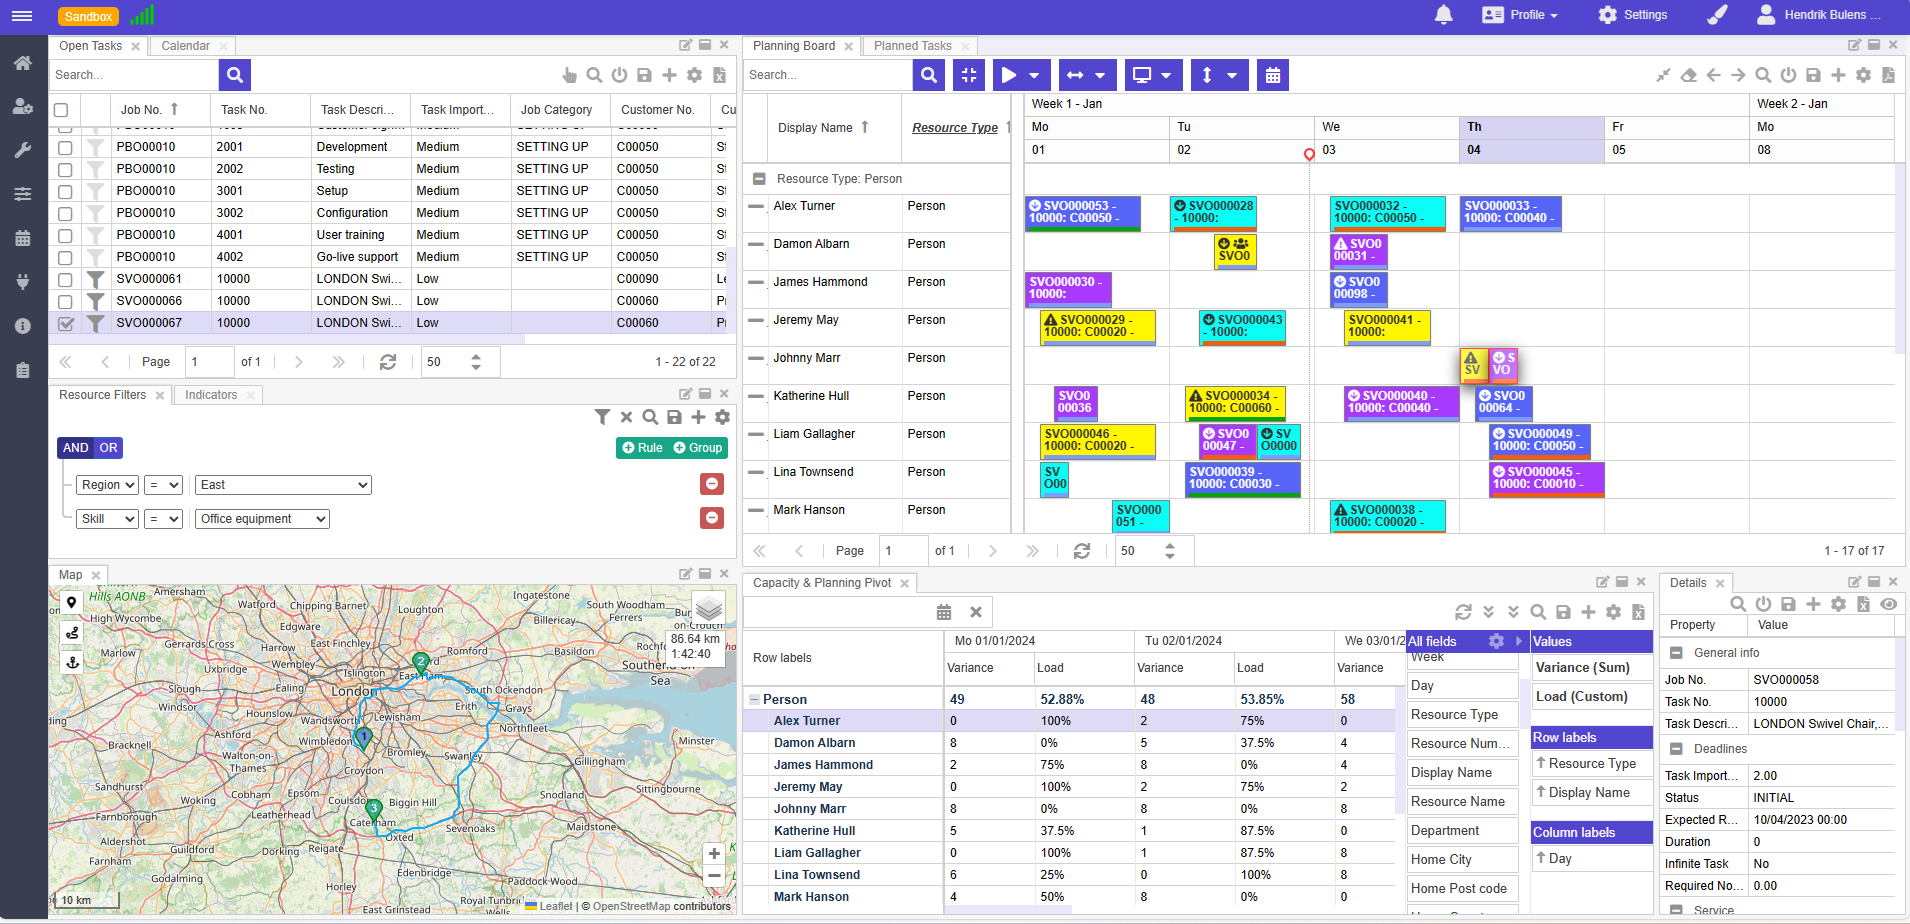Open the brush/cleanup icon in the top navigation bar
This screenshot has width=1910, height=924.
point(1717,15)
